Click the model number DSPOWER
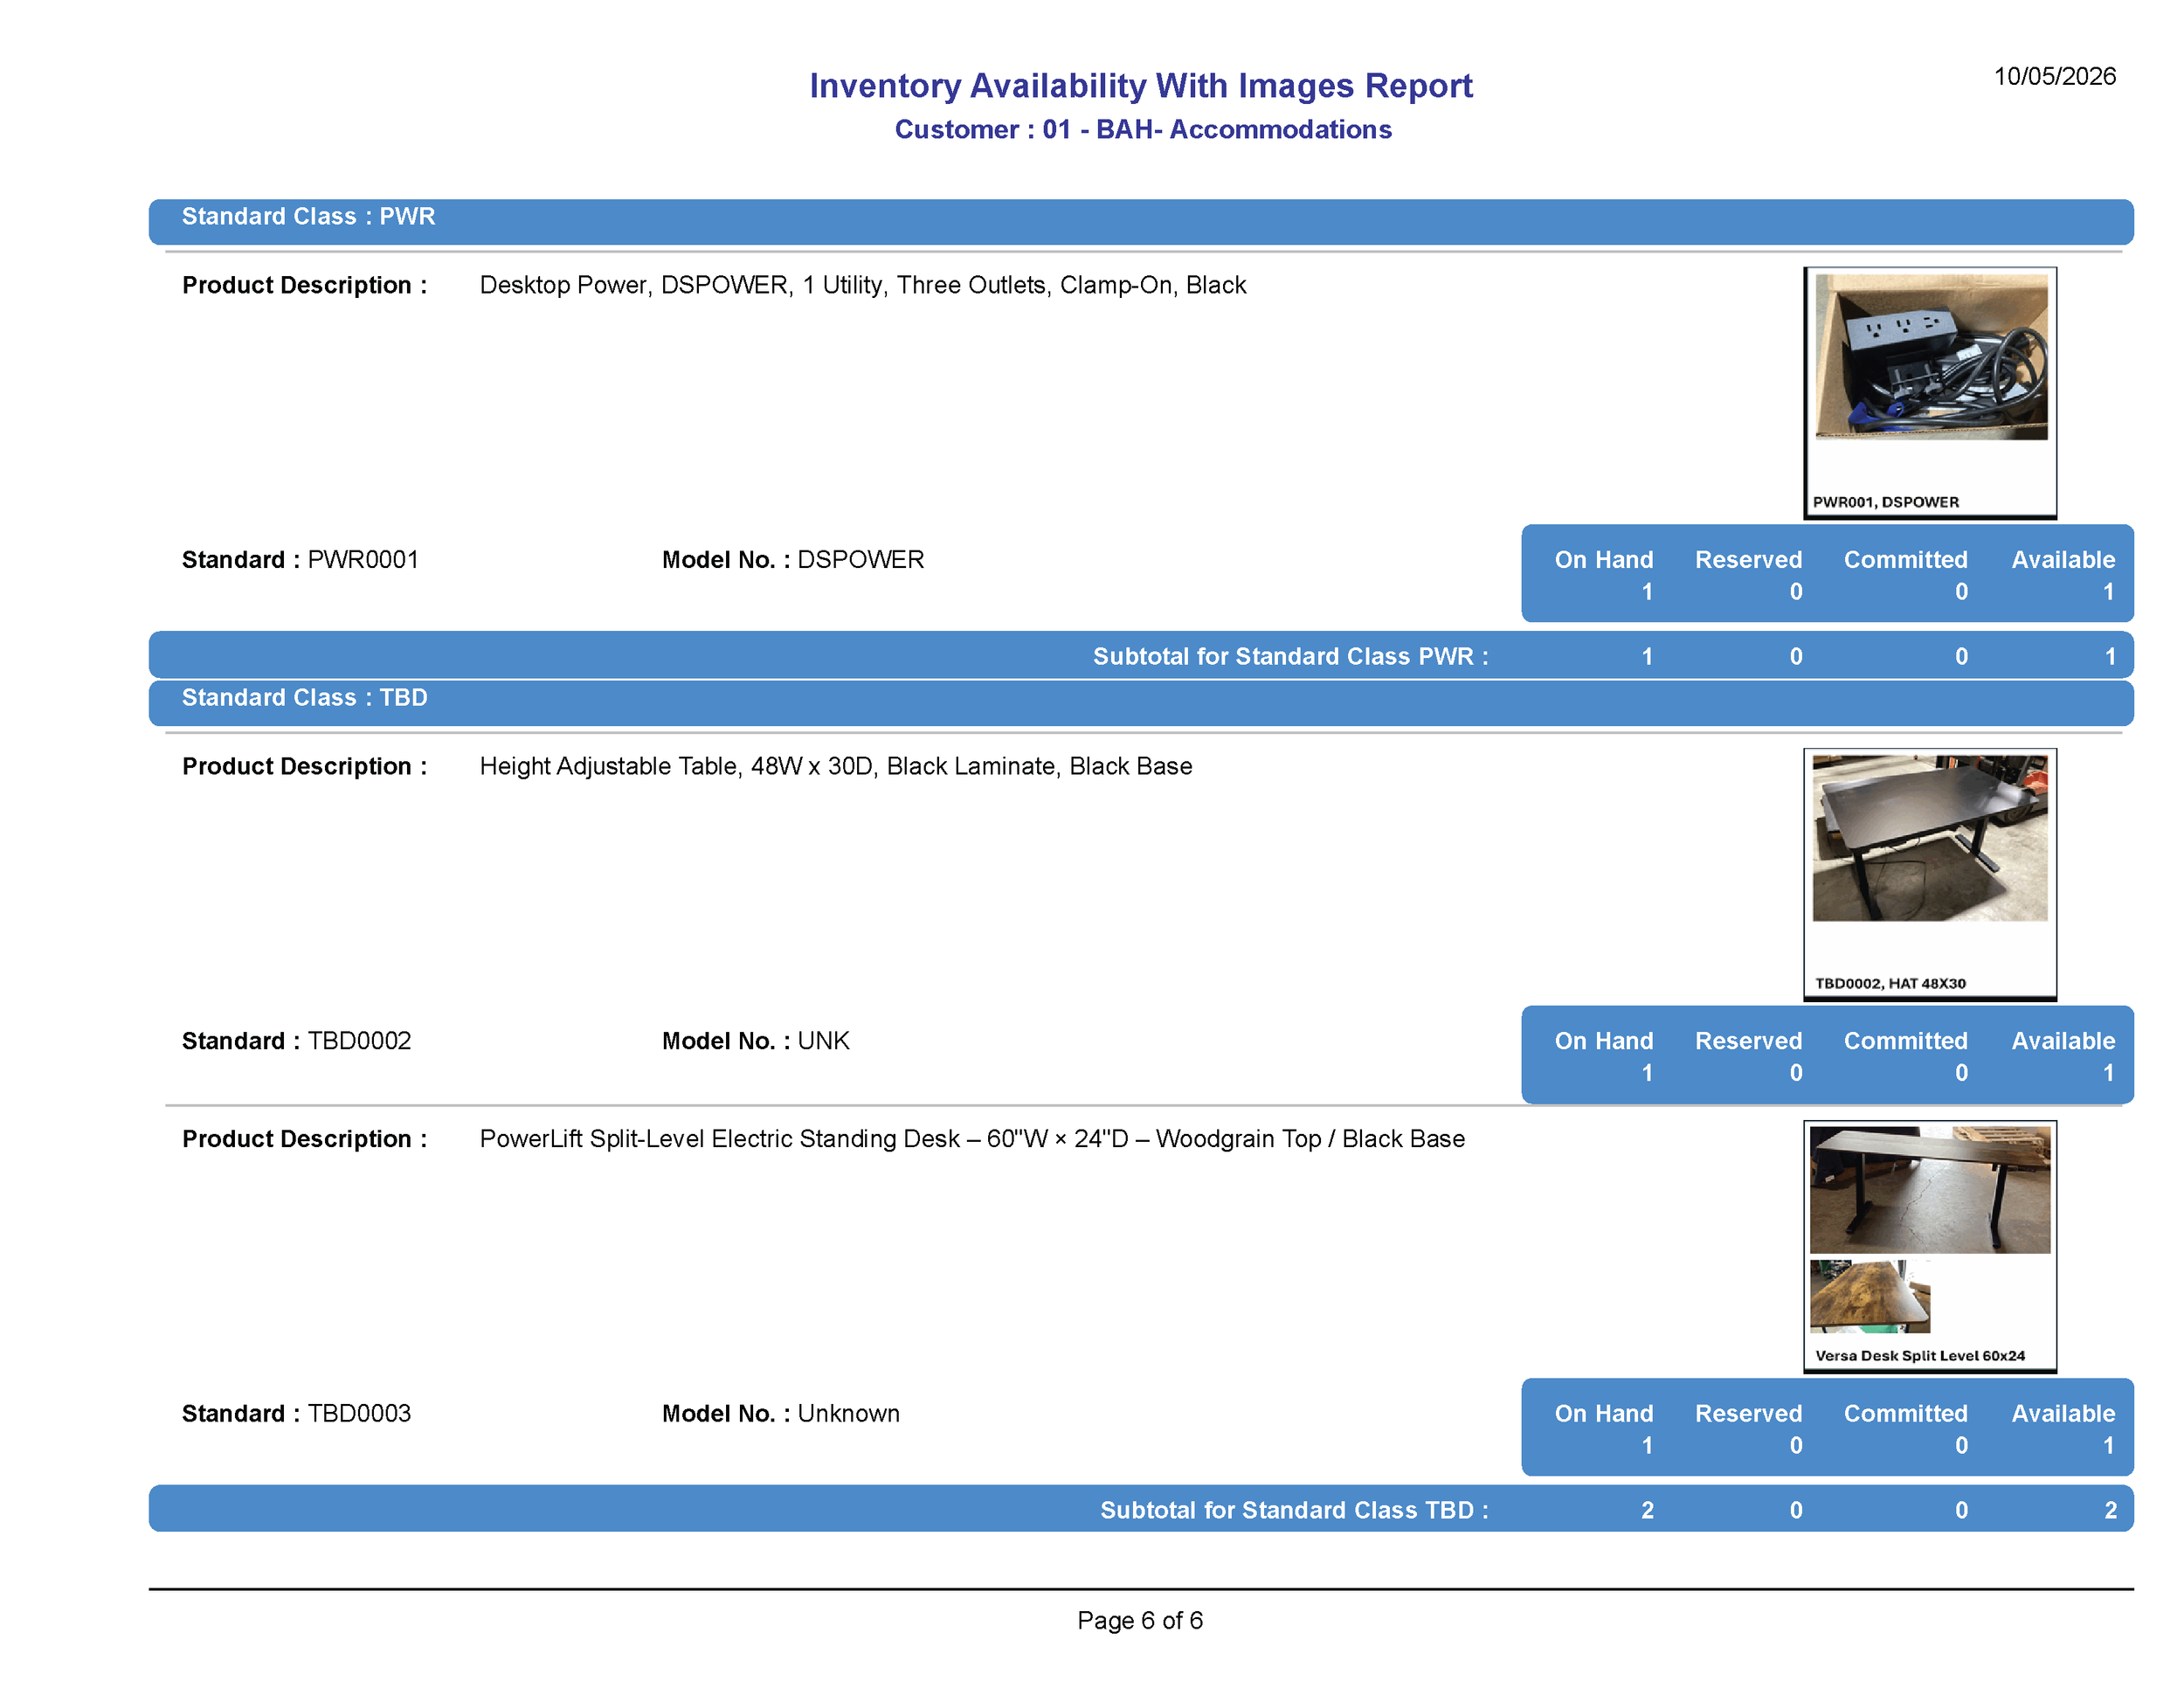The height and width of the screenshot is (1688, 2184). [860, 560]
